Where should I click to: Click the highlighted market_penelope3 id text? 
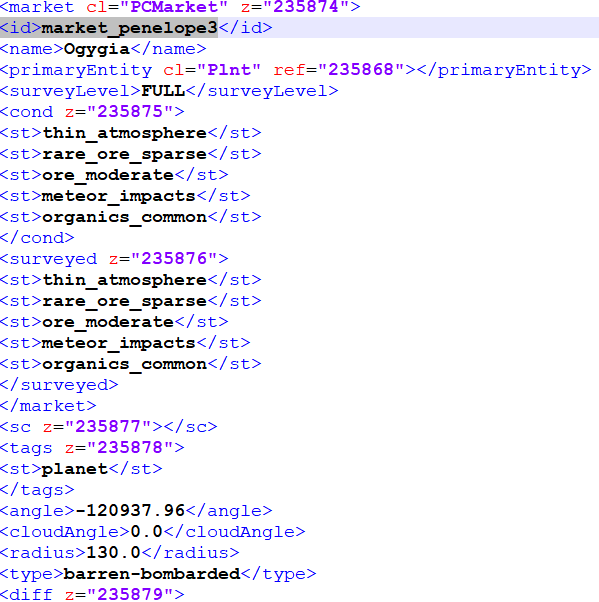[x=129, y=28]
